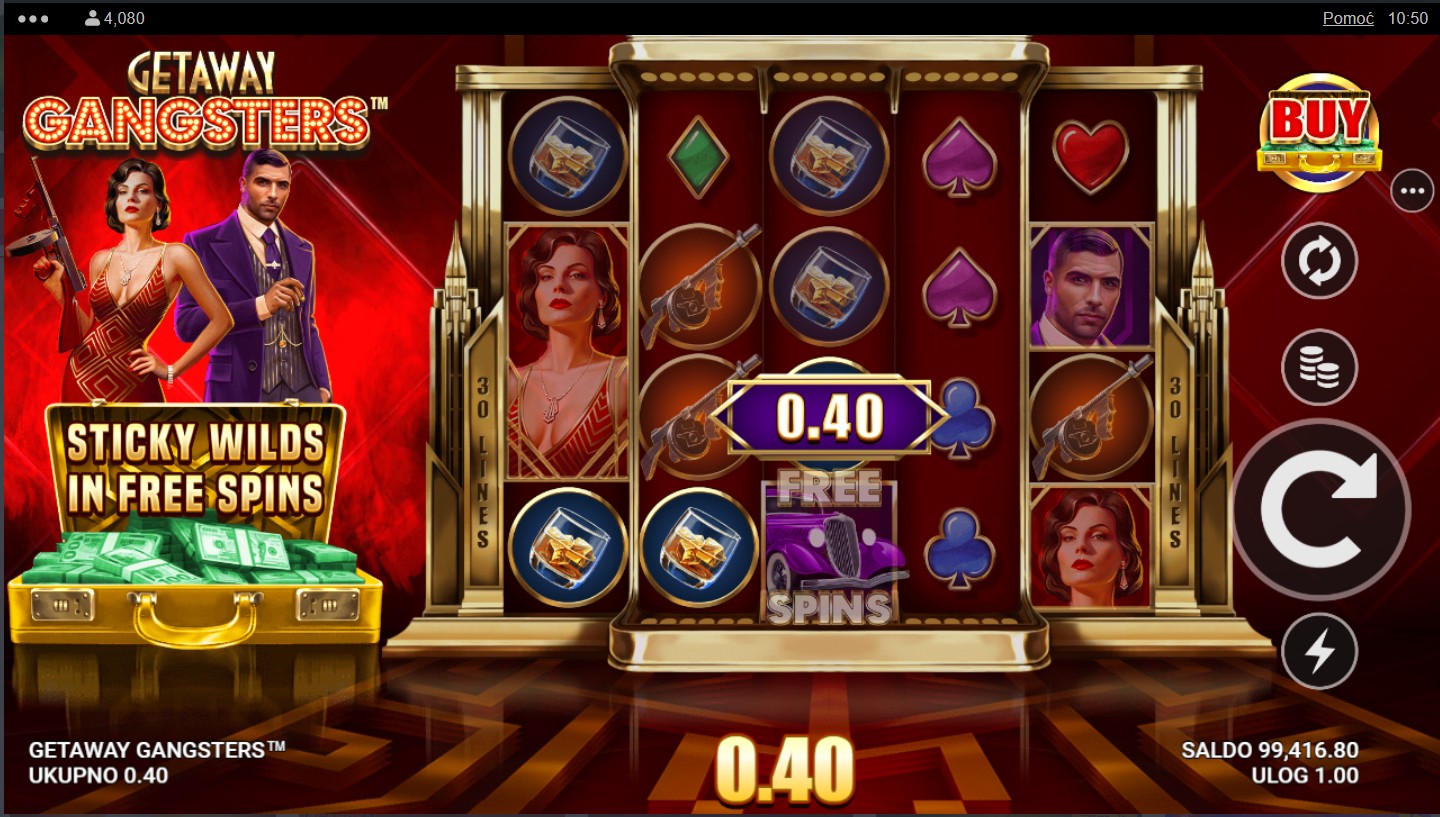
Task: Select the man in purple suit symbol
Action: tap(1090, 286)
